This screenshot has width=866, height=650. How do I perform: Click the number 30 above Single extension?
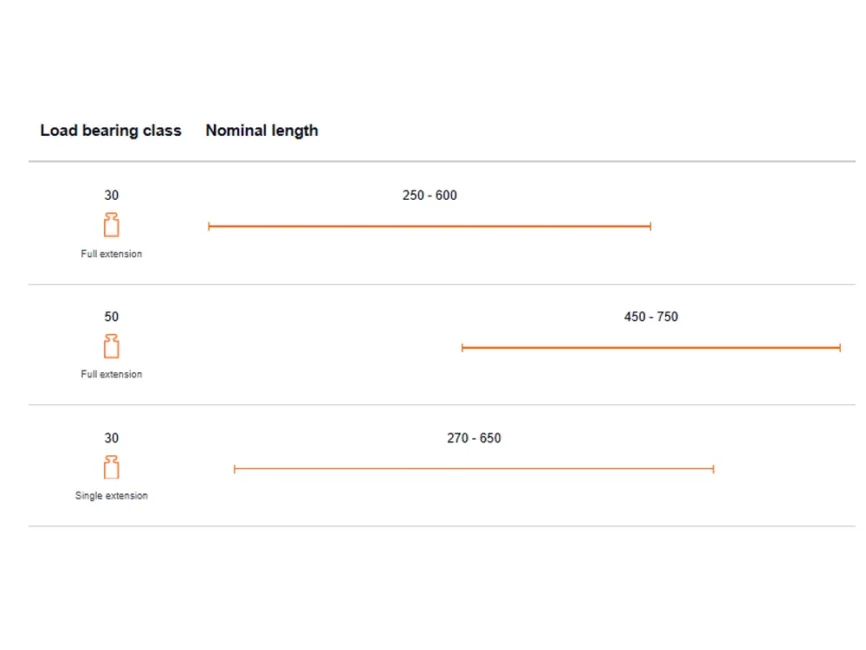click(111, 438)
